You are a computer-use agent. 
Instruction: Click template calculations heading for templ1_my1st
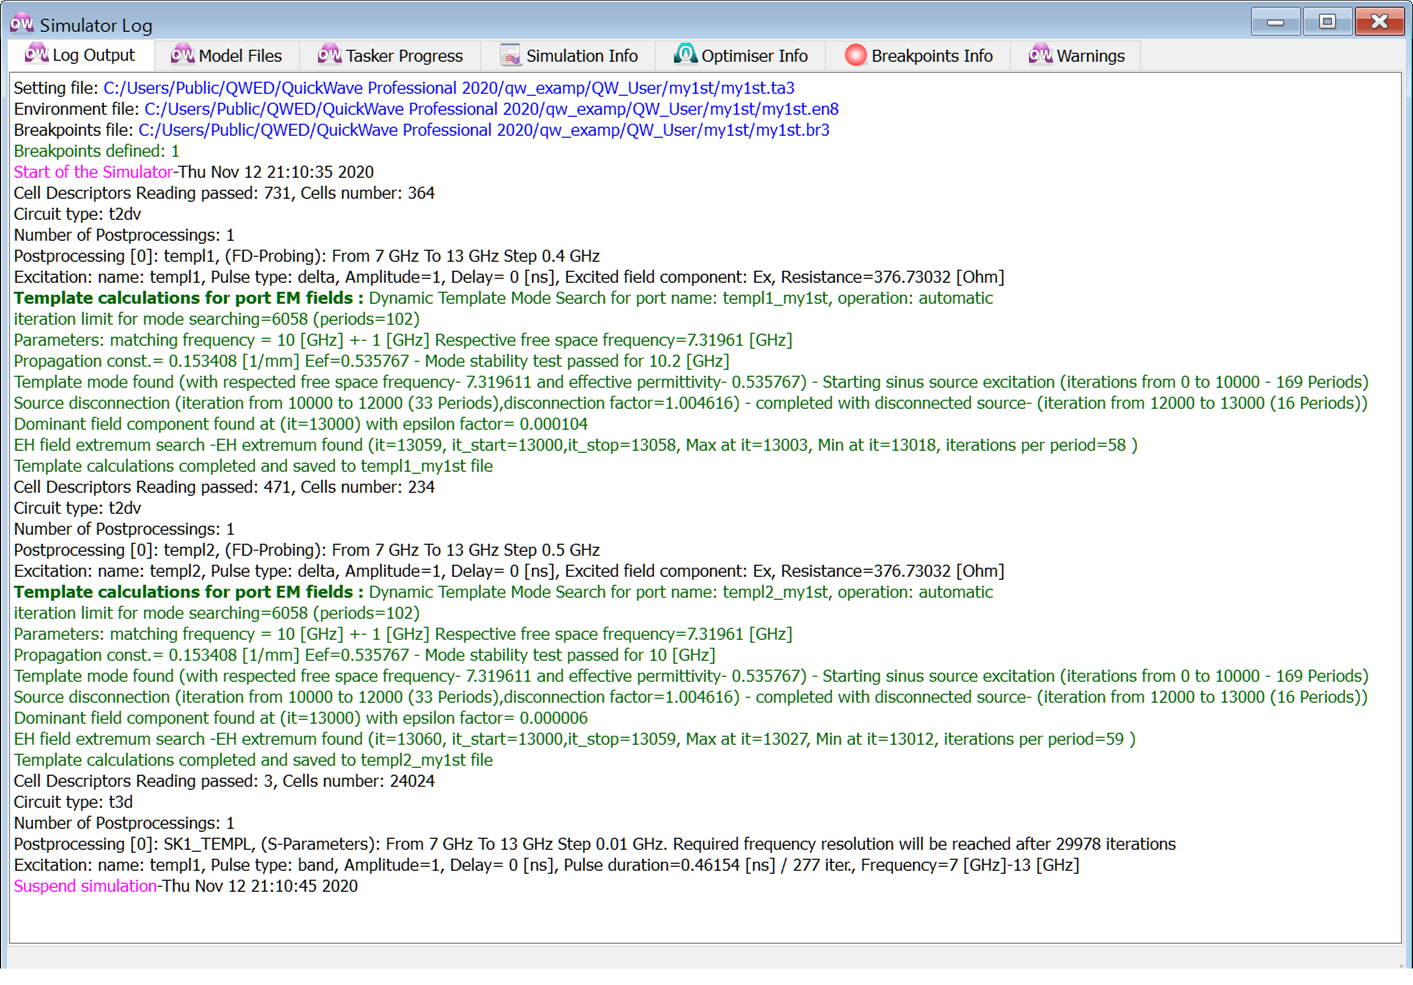[x=504, y=298]
